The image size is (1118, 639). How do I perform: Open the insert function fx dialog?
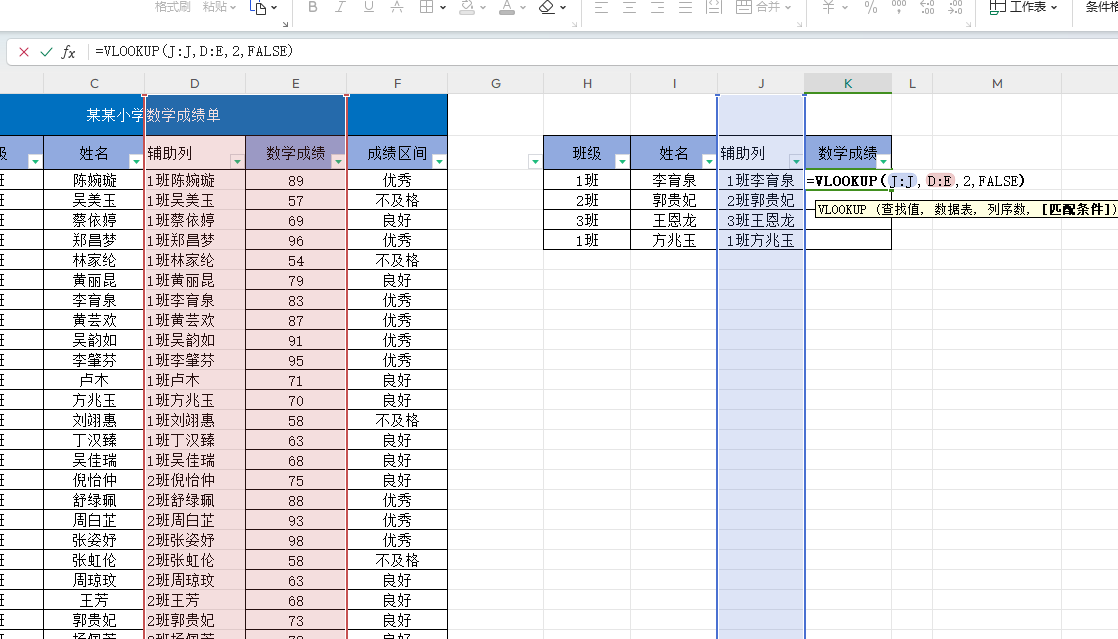(68, 52)
